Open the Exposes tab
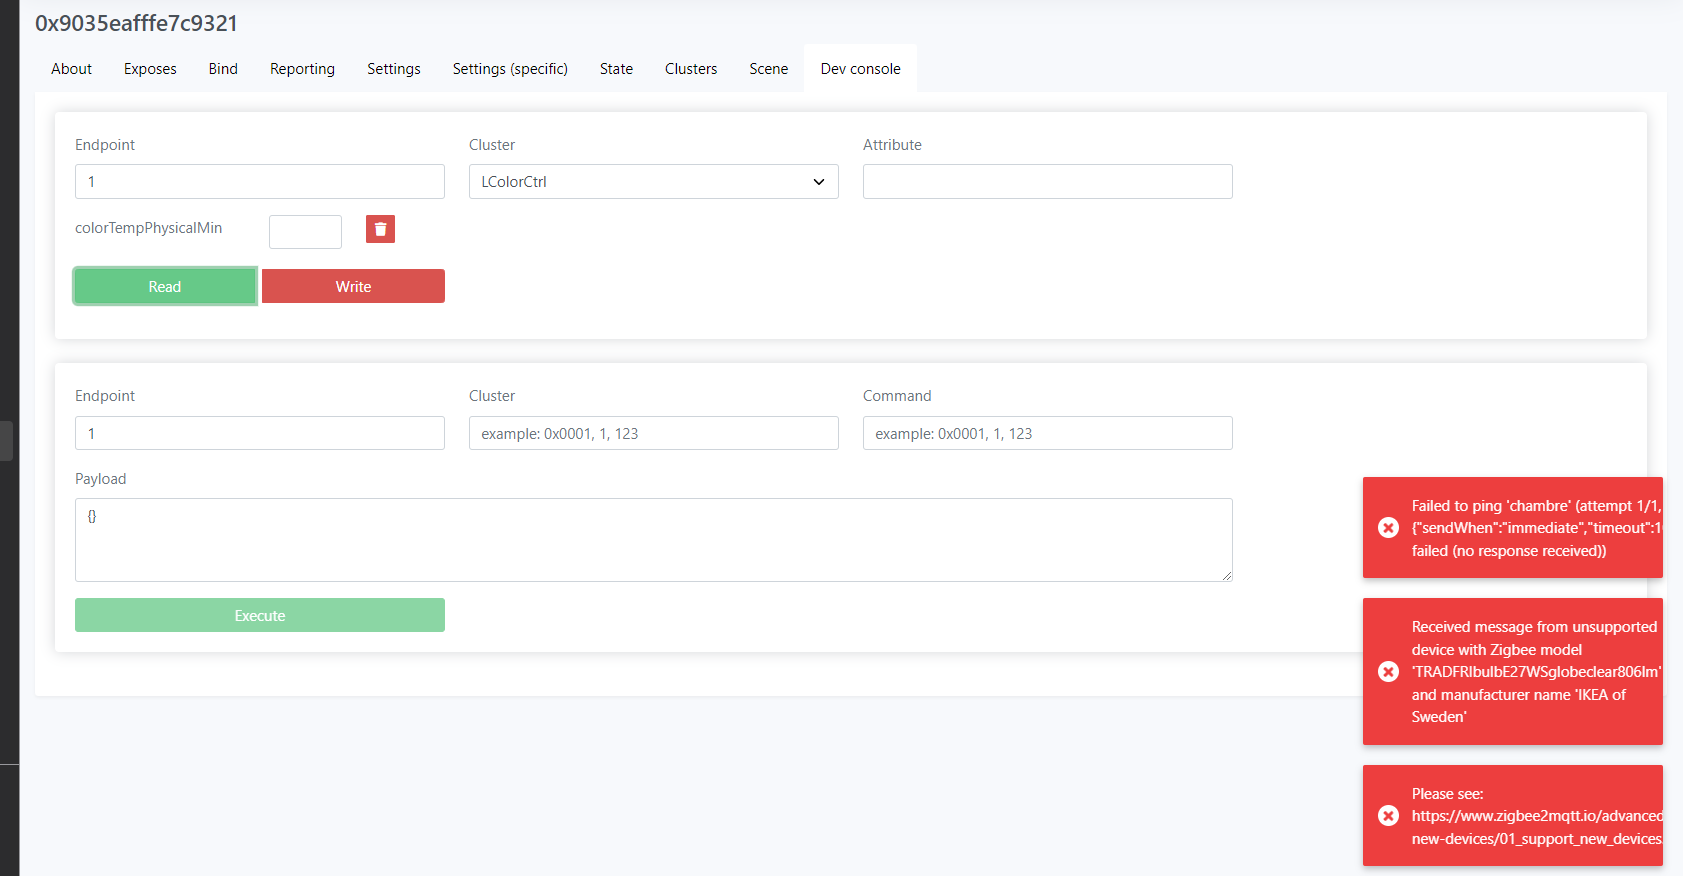 150,69
